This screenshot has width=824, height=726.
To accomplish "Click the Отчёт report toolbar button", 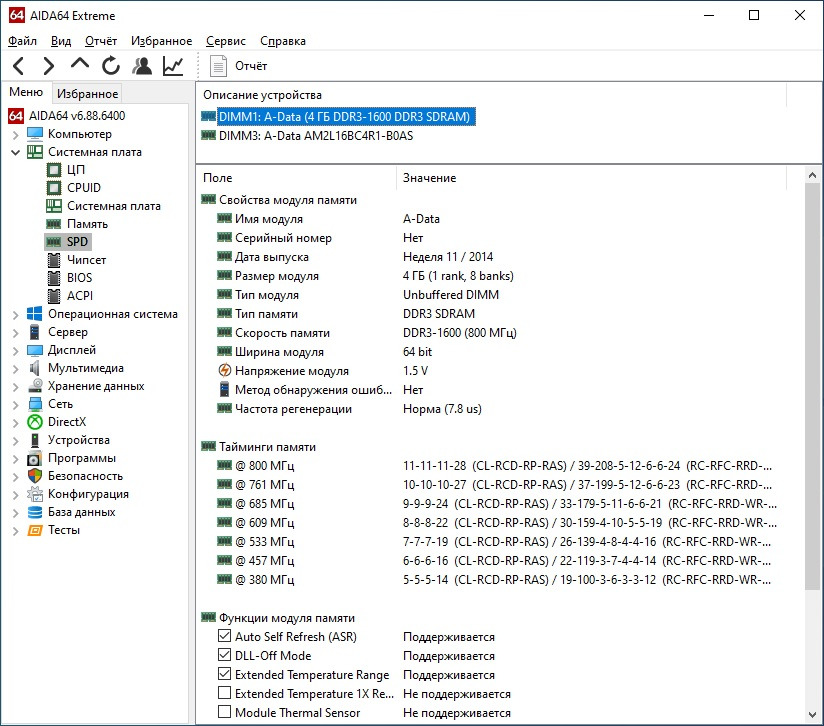I will pyautogui.click(x=239, y=66).
